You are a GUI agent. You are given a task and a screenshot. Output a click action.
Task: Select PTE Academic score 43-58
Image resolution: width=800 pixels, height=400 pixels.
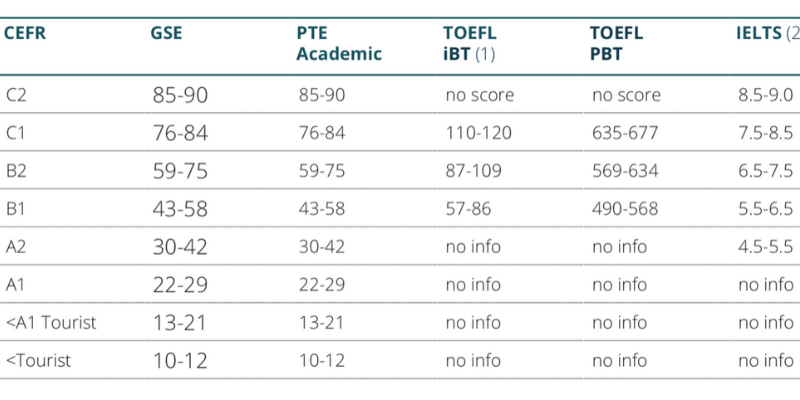coord(321,209)
